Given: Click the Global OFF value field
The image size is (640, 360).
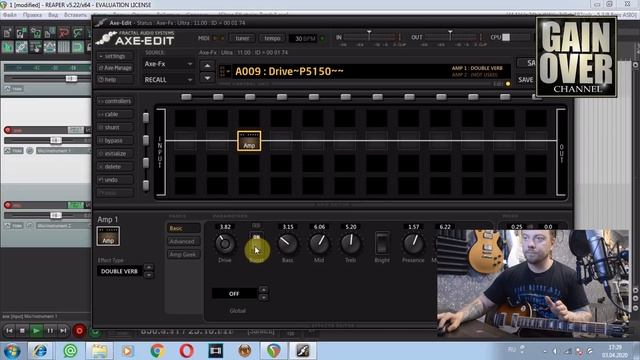Looking at the screenshot, I should click(234, 293).
